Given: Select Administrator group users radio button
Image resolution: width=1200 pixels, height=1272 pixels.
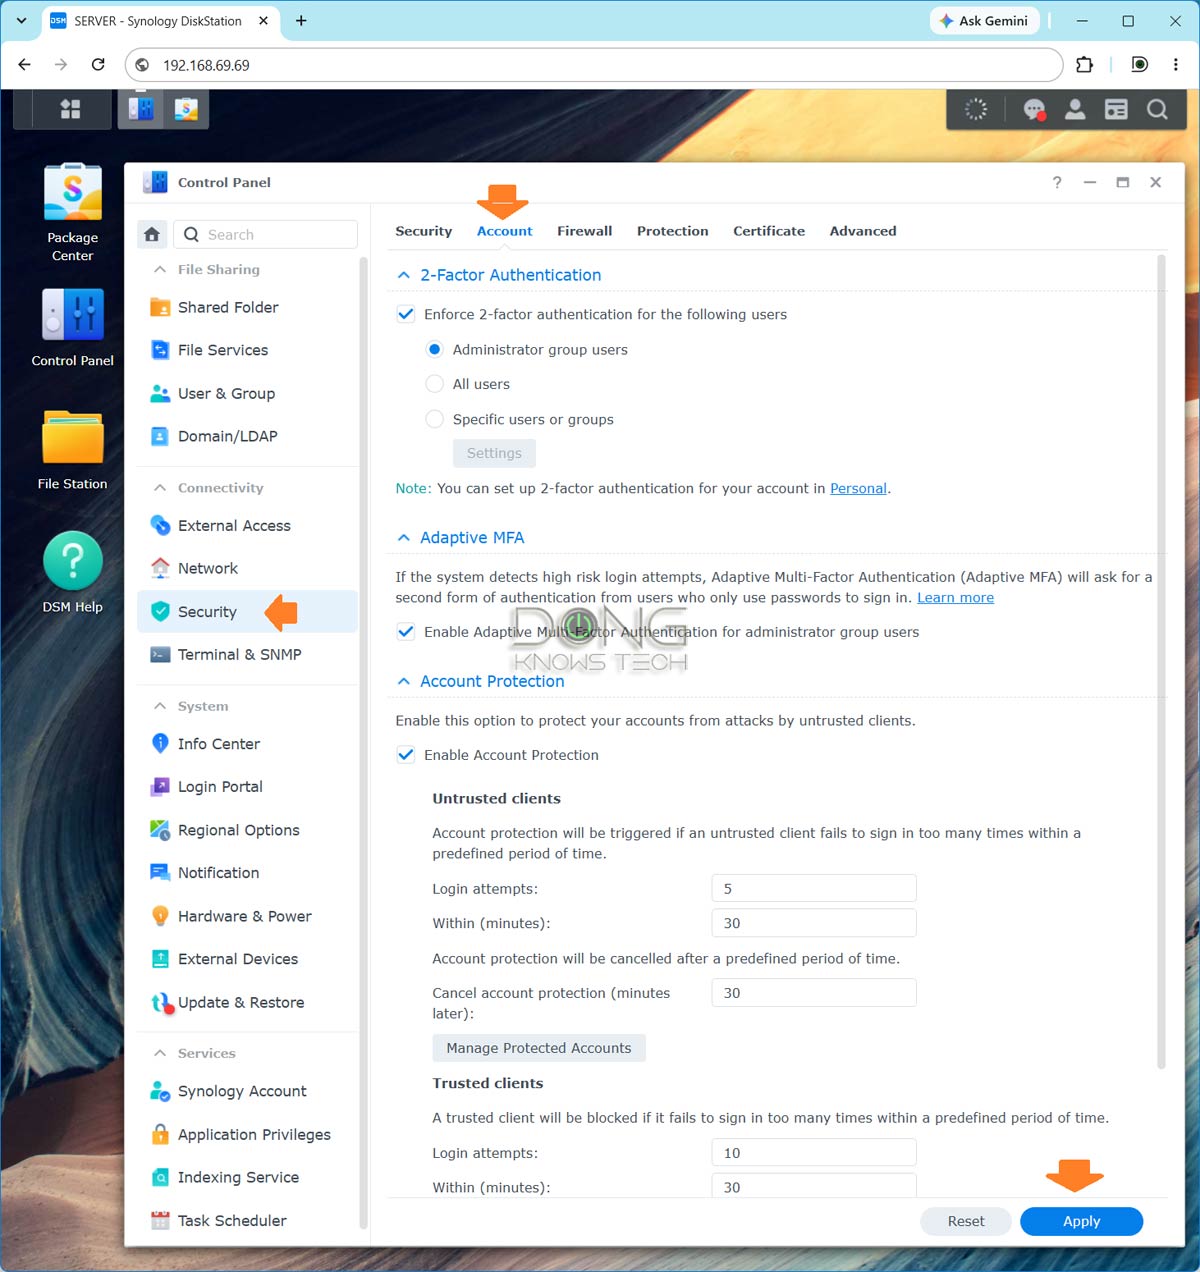Looking at the screenshot, I should [x=434, y=349].
